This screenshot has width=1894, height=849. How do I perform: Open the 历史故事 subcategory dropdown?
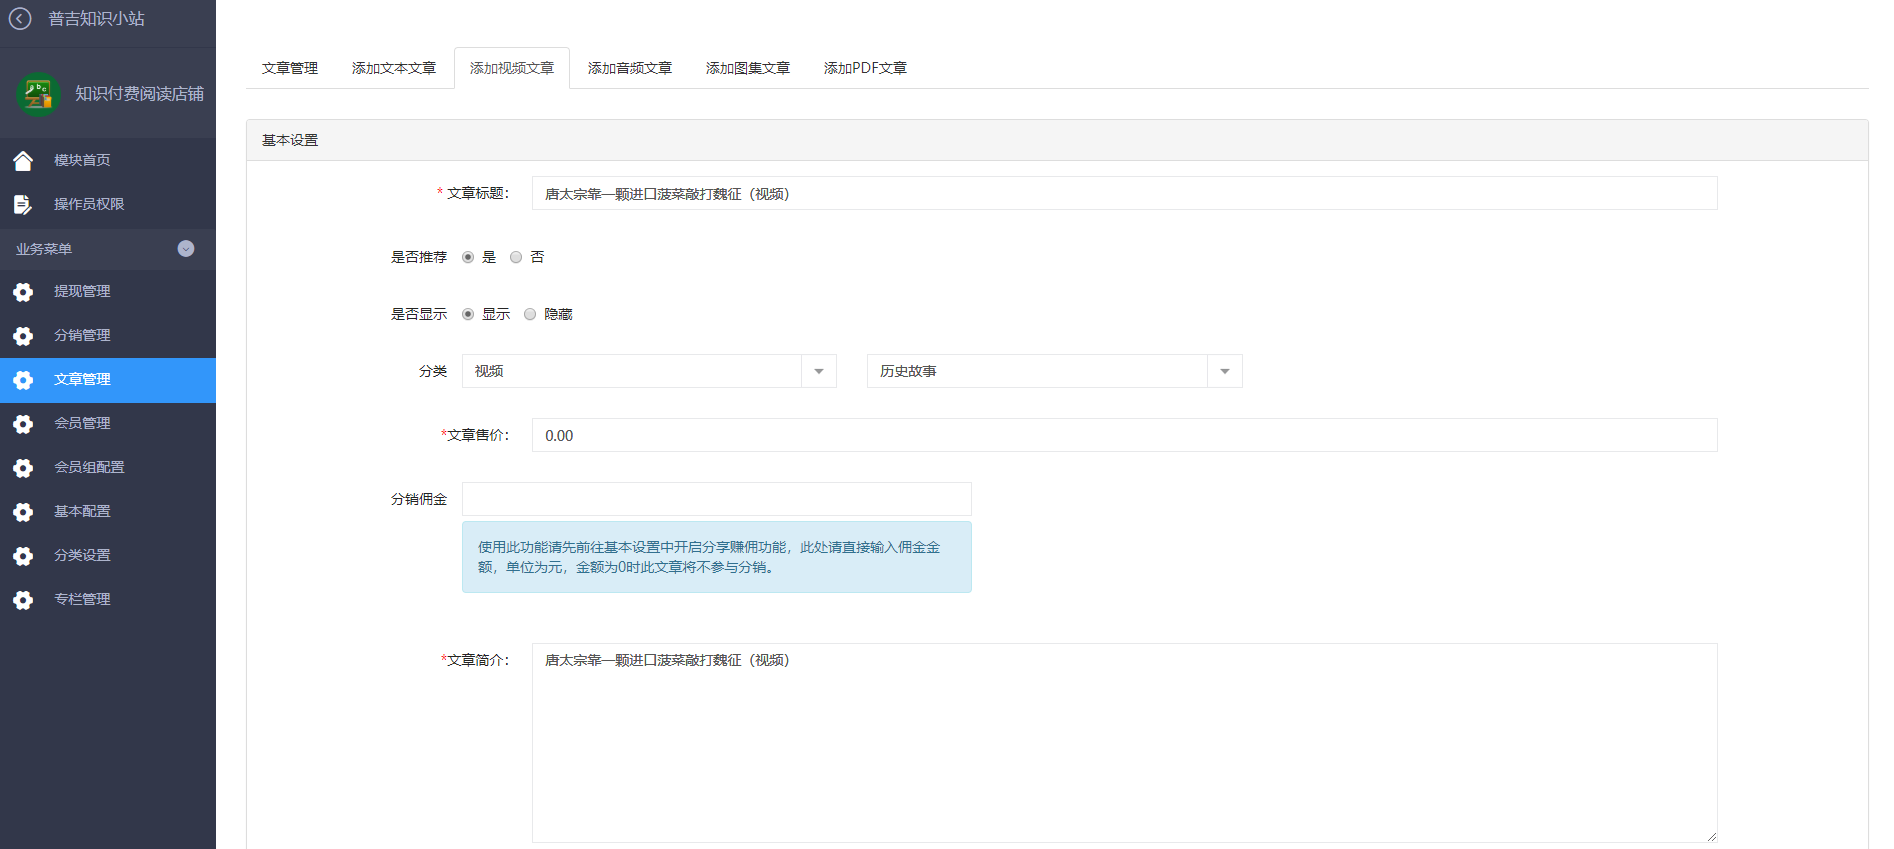(x=1055, y=371)
